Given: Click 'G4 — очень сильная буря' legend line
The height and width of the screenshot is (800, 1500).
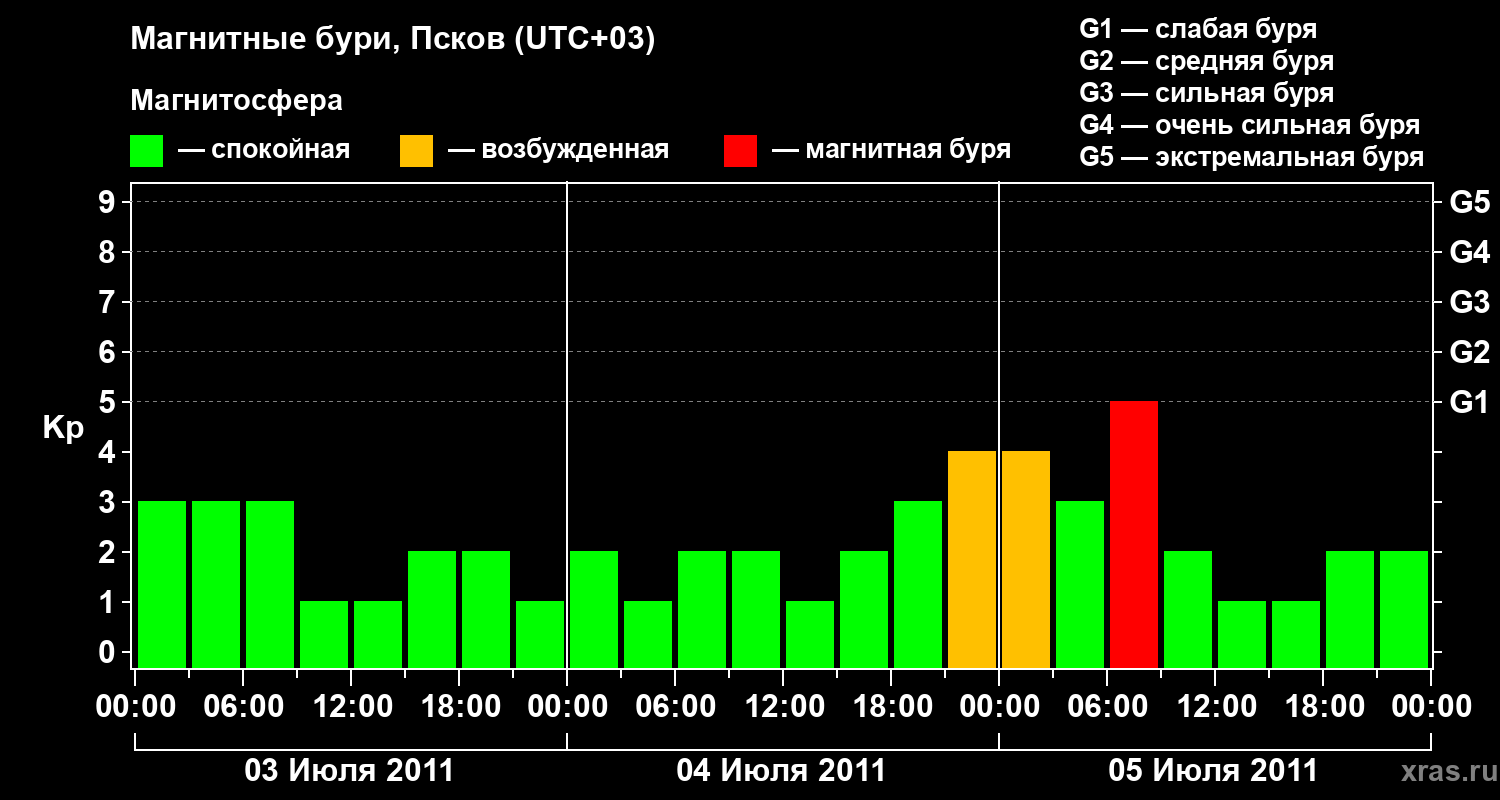Looking at the screenshot, I should click(x=1250, y=125).
